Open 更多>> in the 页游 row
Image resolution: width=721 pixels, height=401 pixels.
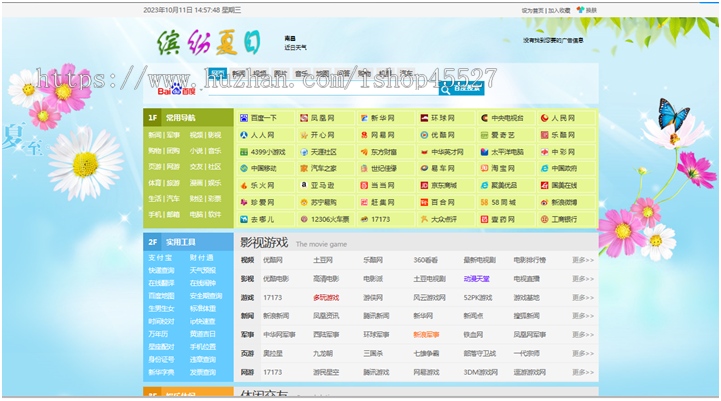tap(583, 354)
